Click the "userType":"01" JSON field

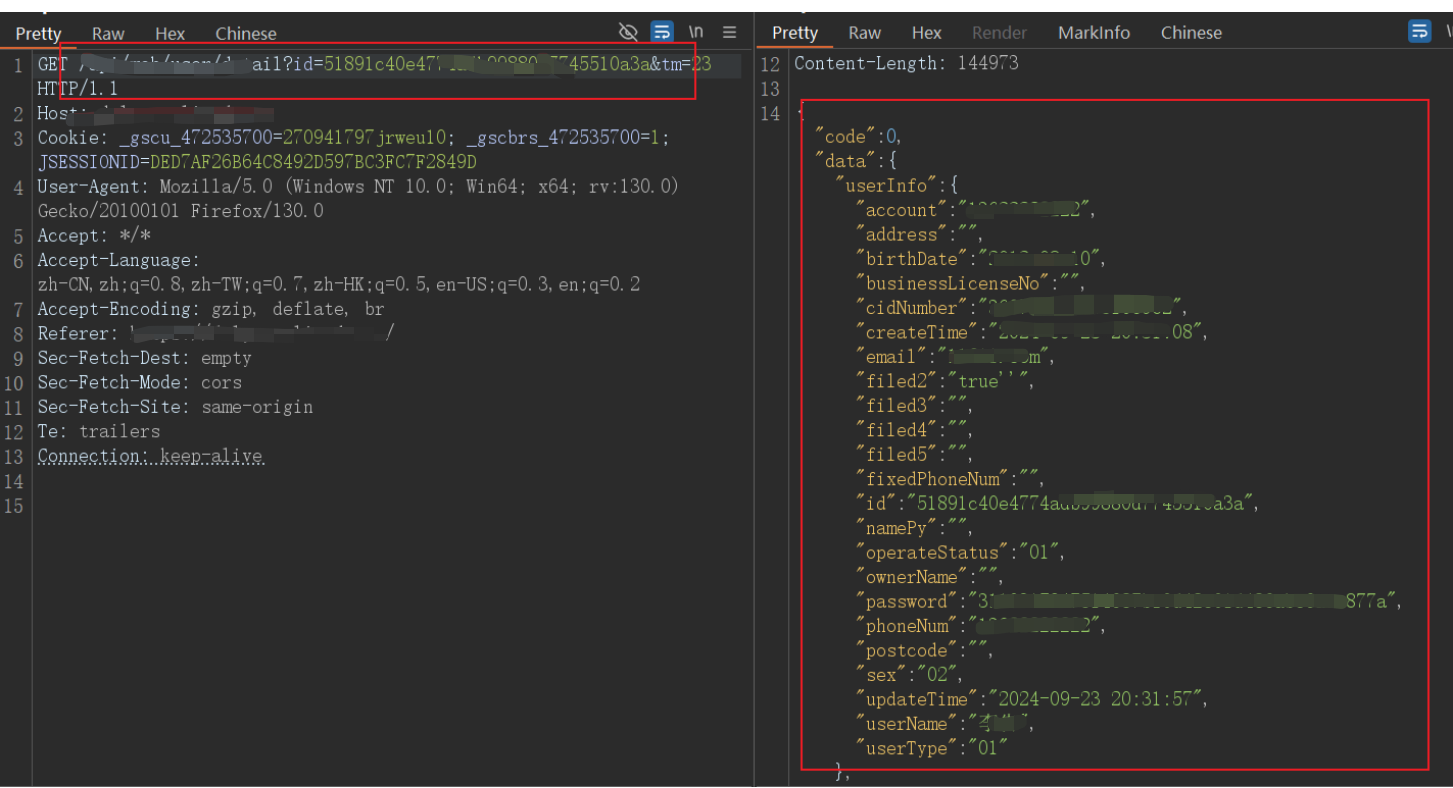click(x=931, y=749)
